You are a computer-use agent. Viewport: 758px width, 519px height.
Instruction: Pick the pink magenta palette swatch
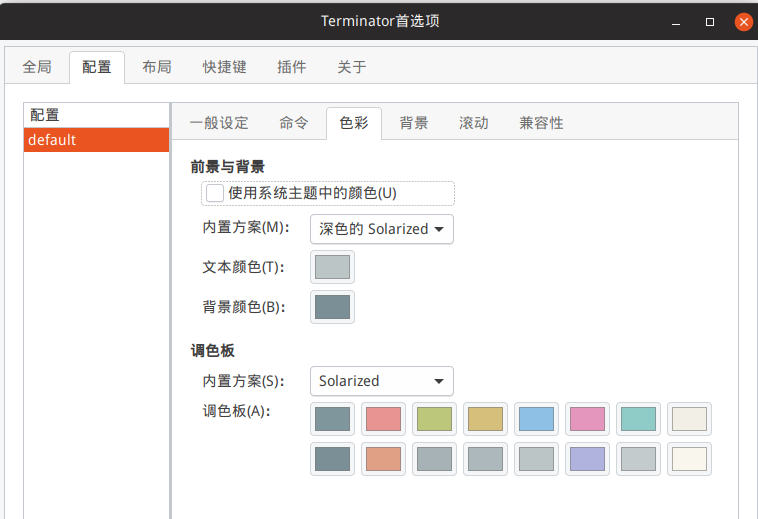click(587, 419)
